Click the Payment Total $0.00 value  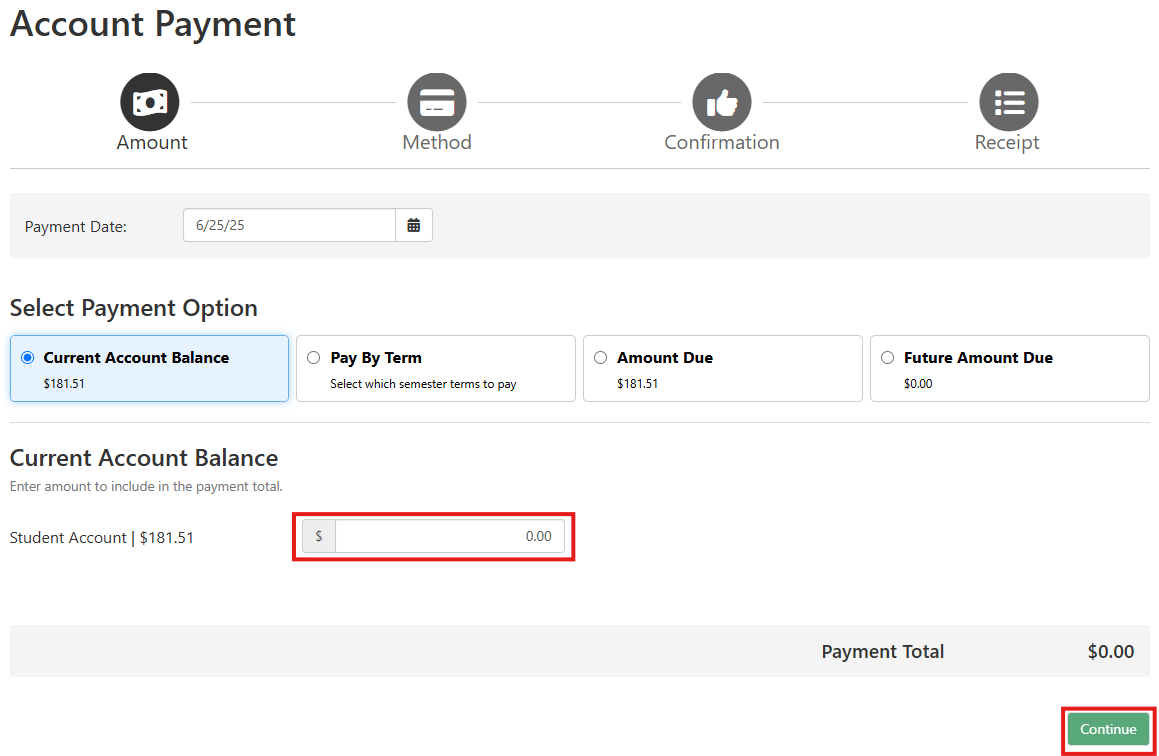[1110, 652]
